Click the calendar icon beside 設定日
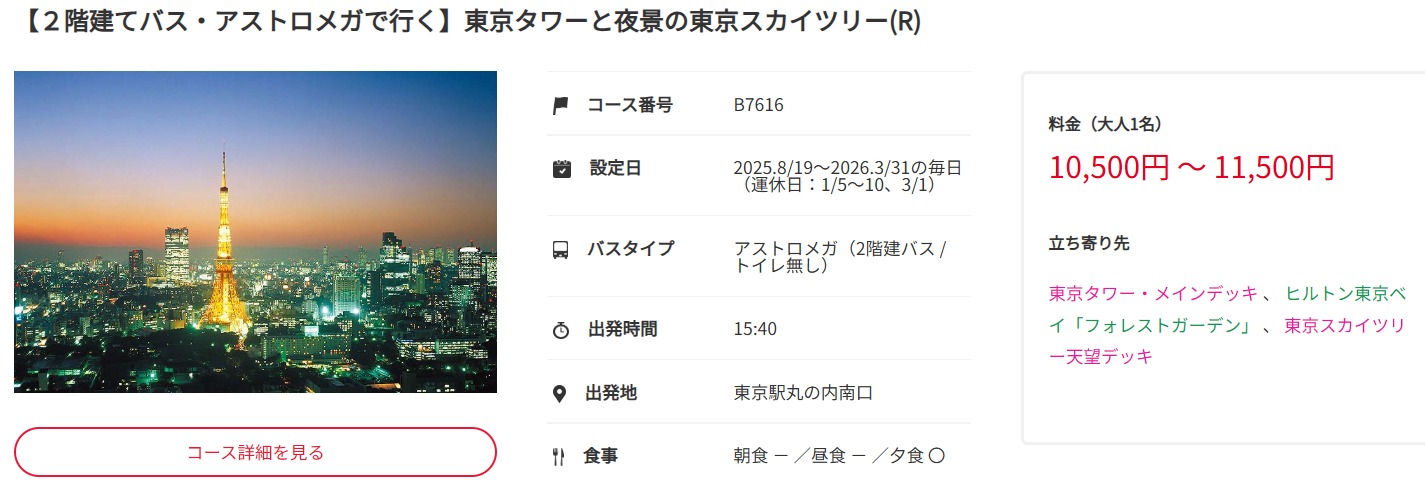 [x=561, y=168]
